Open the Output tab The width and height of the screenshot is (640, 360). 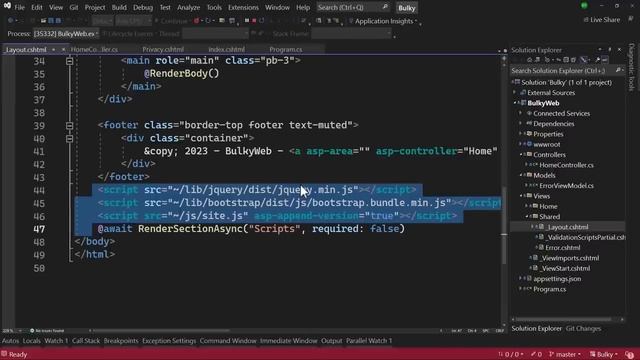[x=331, y=340]
